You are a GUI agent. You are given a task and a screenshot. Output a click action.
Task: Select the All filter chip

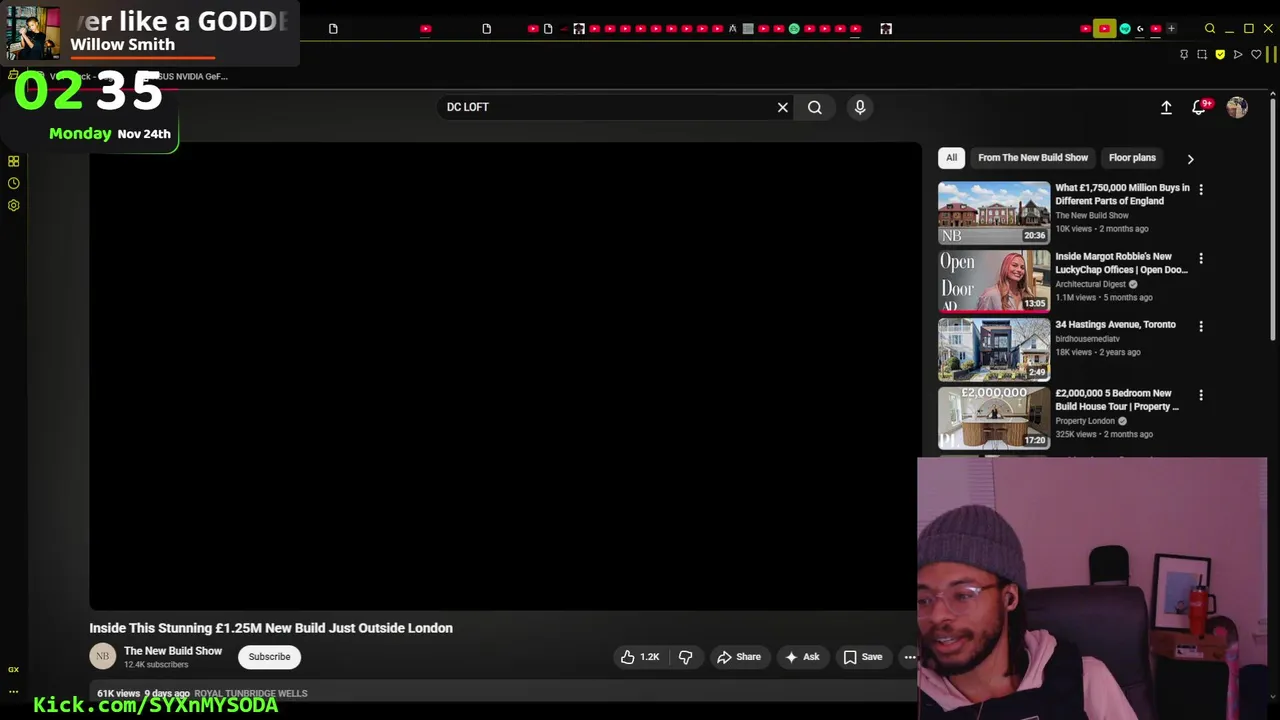click(x=951, y=158)
